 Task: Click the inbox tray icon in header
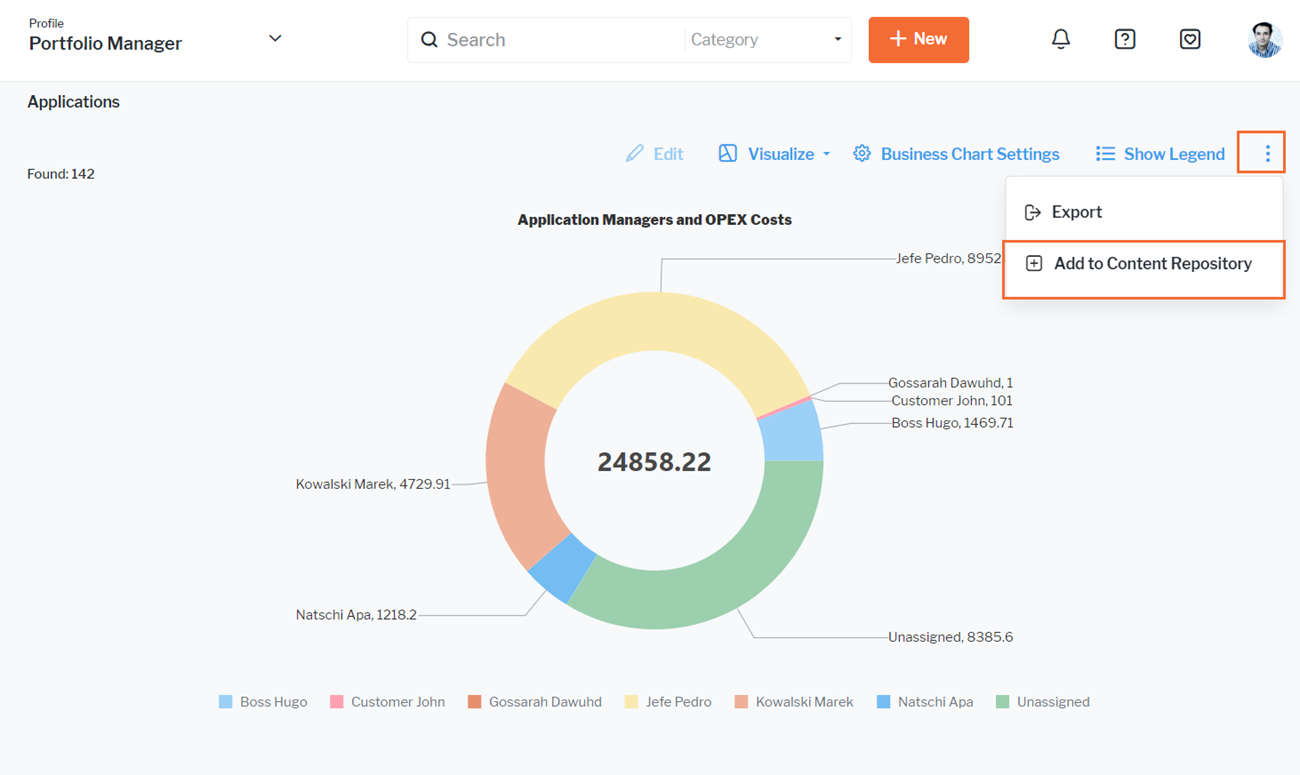(1190, 39)
